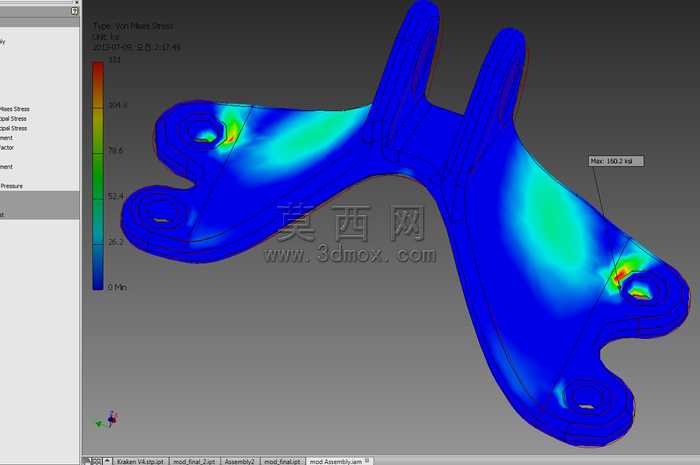Close the browser panel with the x
Image resolution: width=700 pixels, height=465 pixels.
76,2
